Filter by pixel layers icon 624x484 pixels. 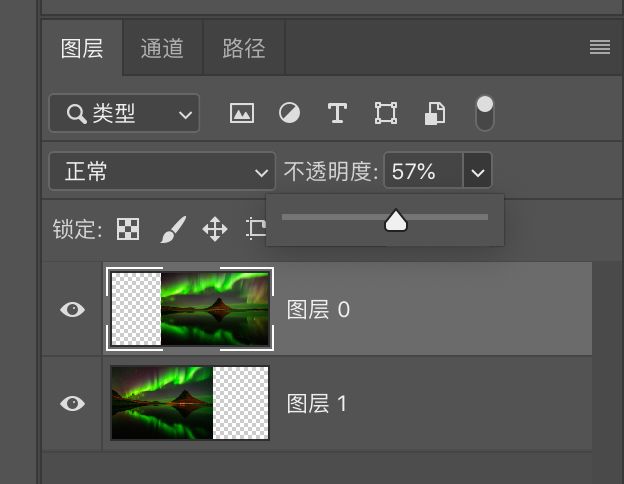point(242,113)
